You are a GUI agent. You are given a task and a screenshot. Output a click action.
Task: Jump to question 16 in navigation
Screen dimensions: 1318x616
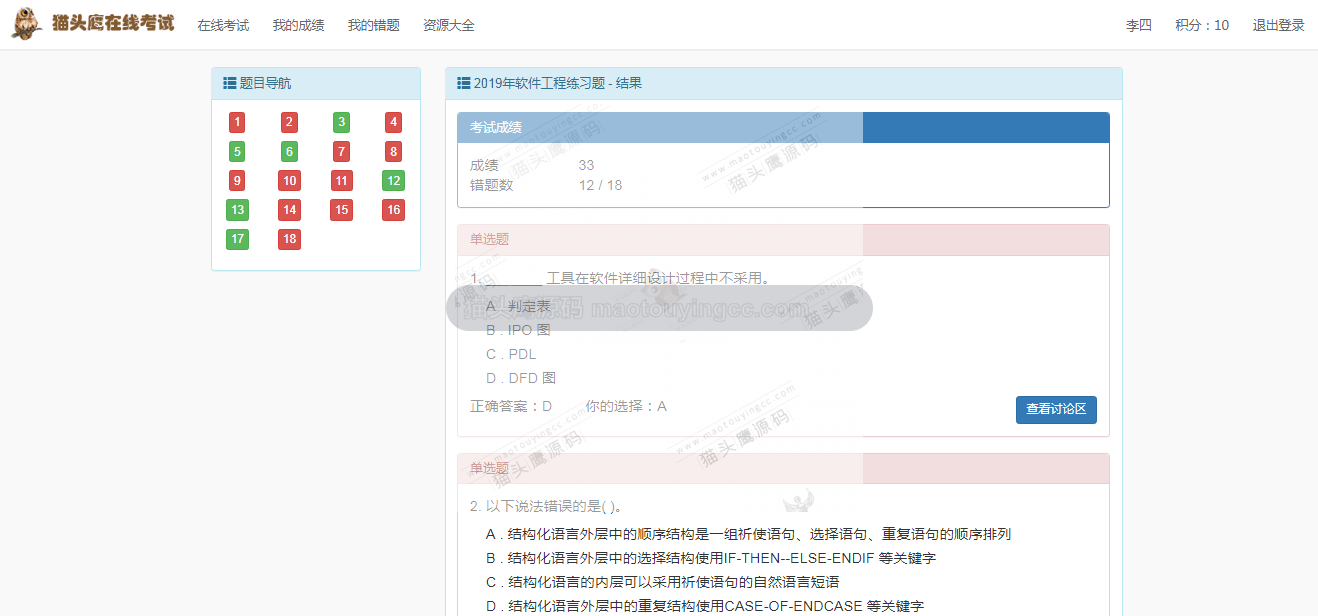coord(394,210)
